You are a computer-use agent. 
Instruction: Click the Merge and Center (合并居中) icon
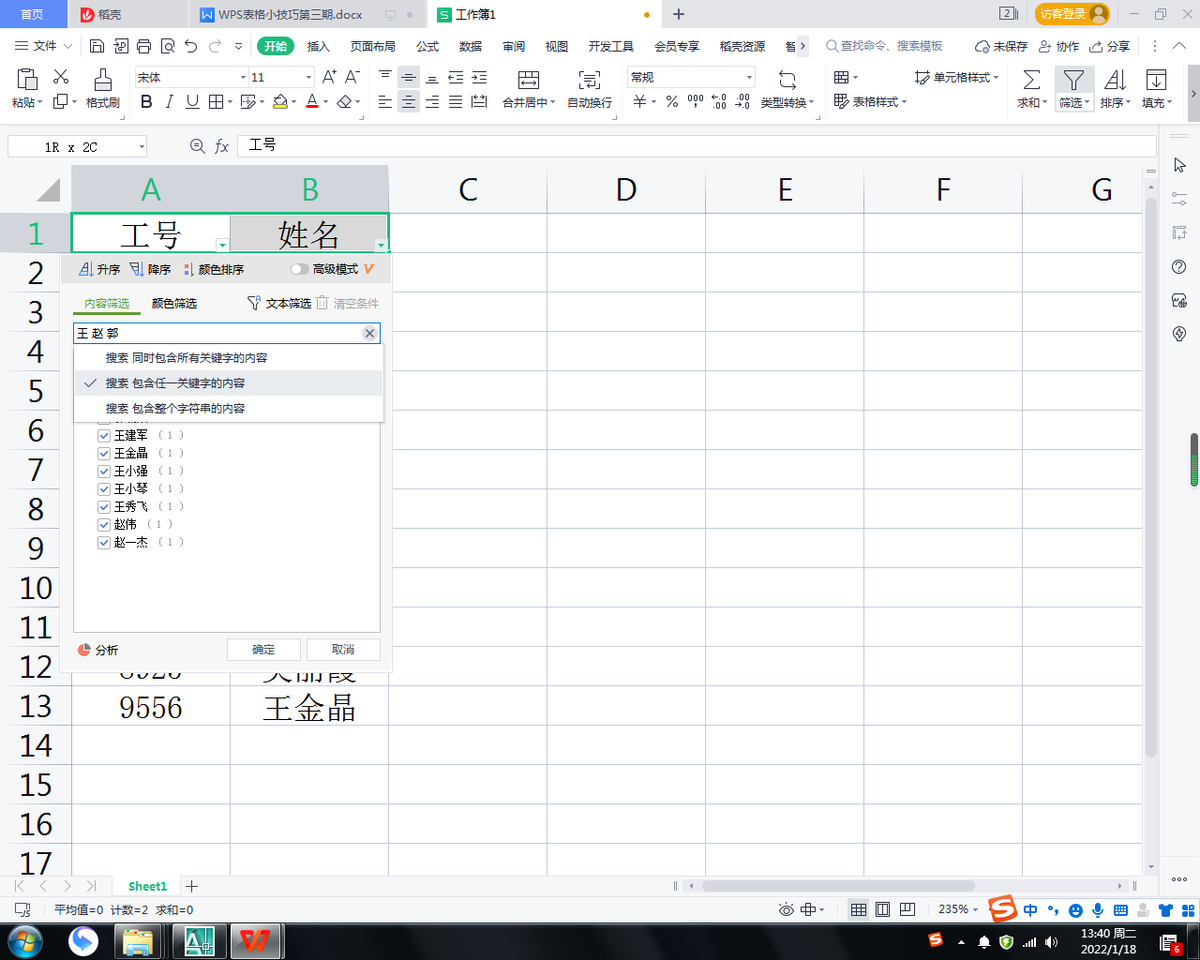(528, 80)
